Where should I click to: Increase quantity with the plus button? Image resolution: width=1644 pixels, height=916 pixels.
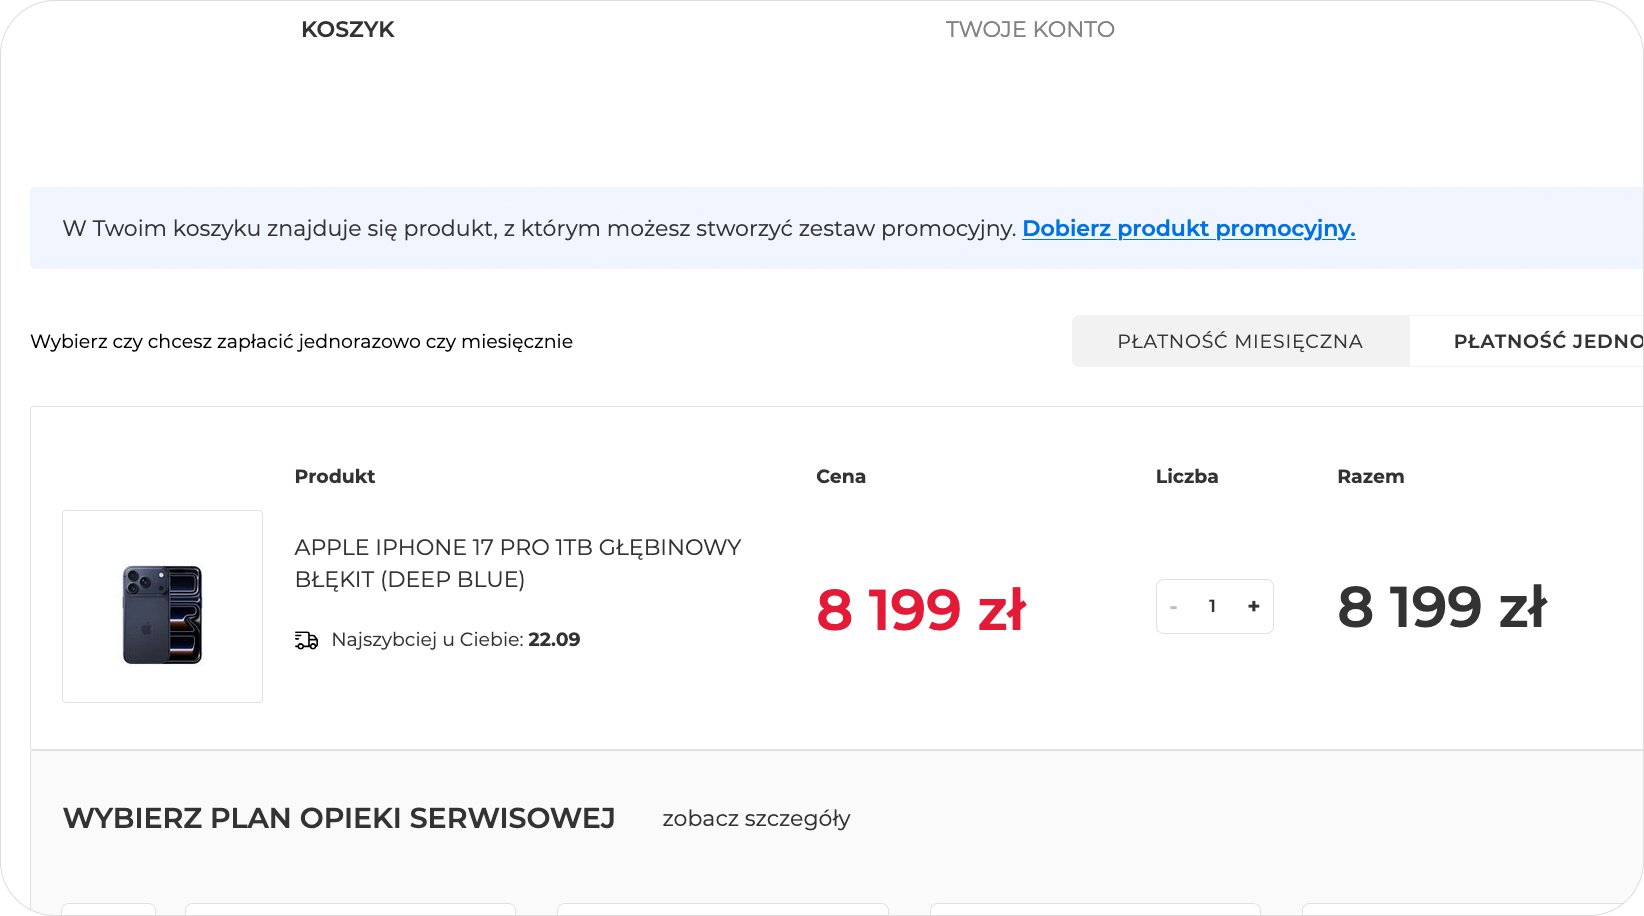point(1253,607)
